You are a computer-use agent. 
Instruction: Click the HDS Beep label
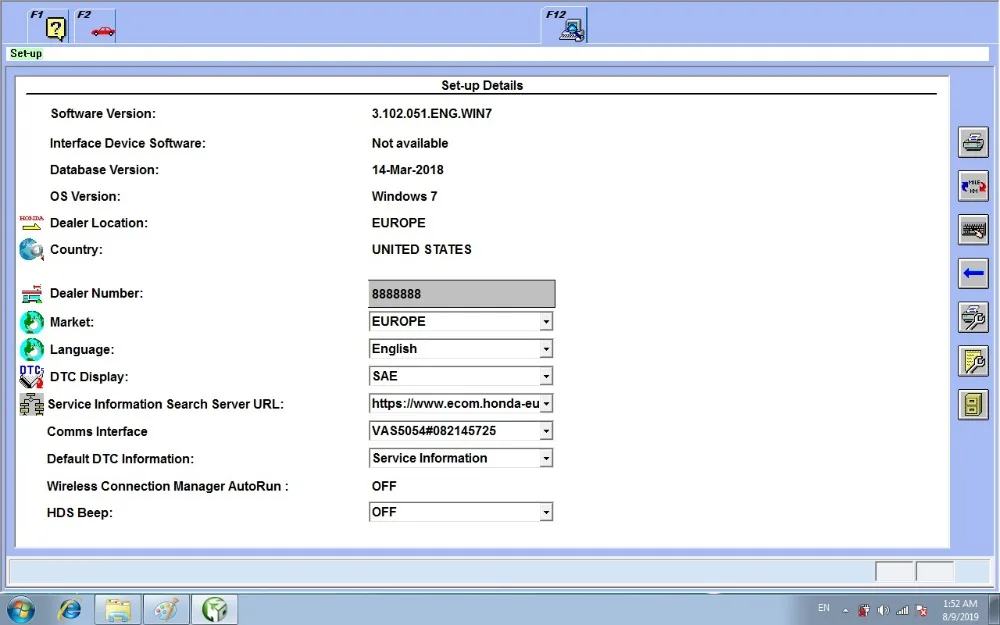coord(80,513)
